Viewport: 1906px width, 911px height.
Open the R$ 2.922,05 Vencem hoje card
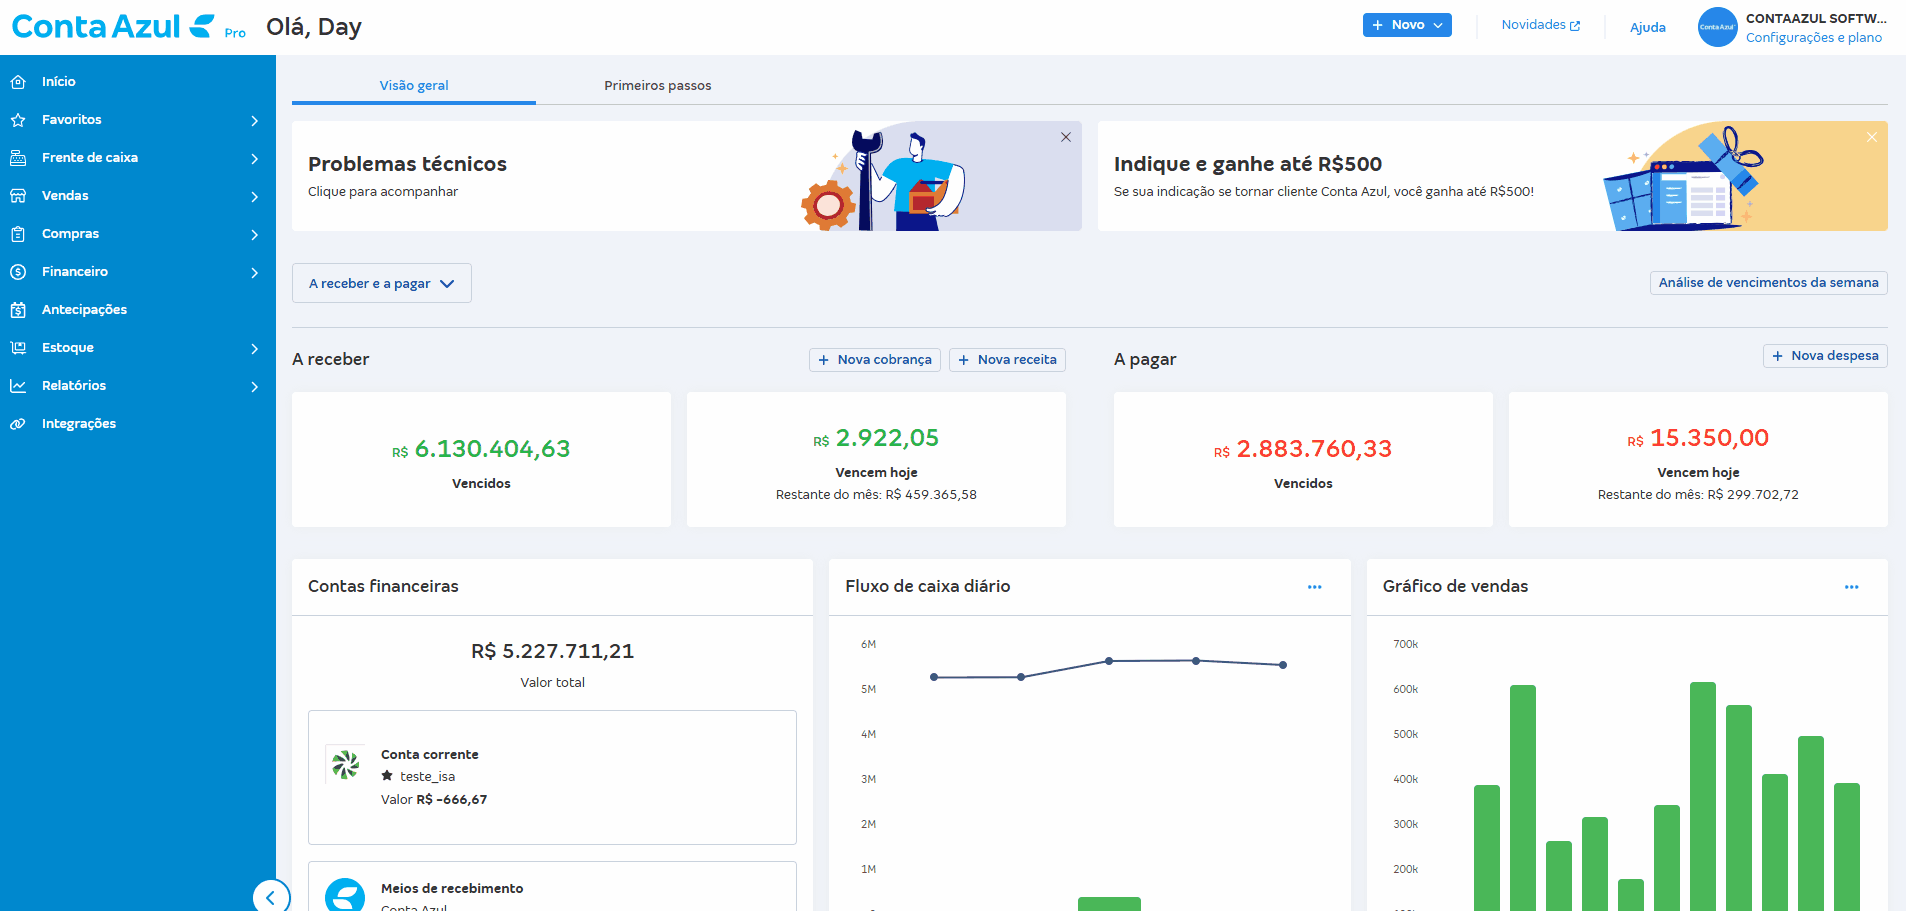click(x=876, y=460)
